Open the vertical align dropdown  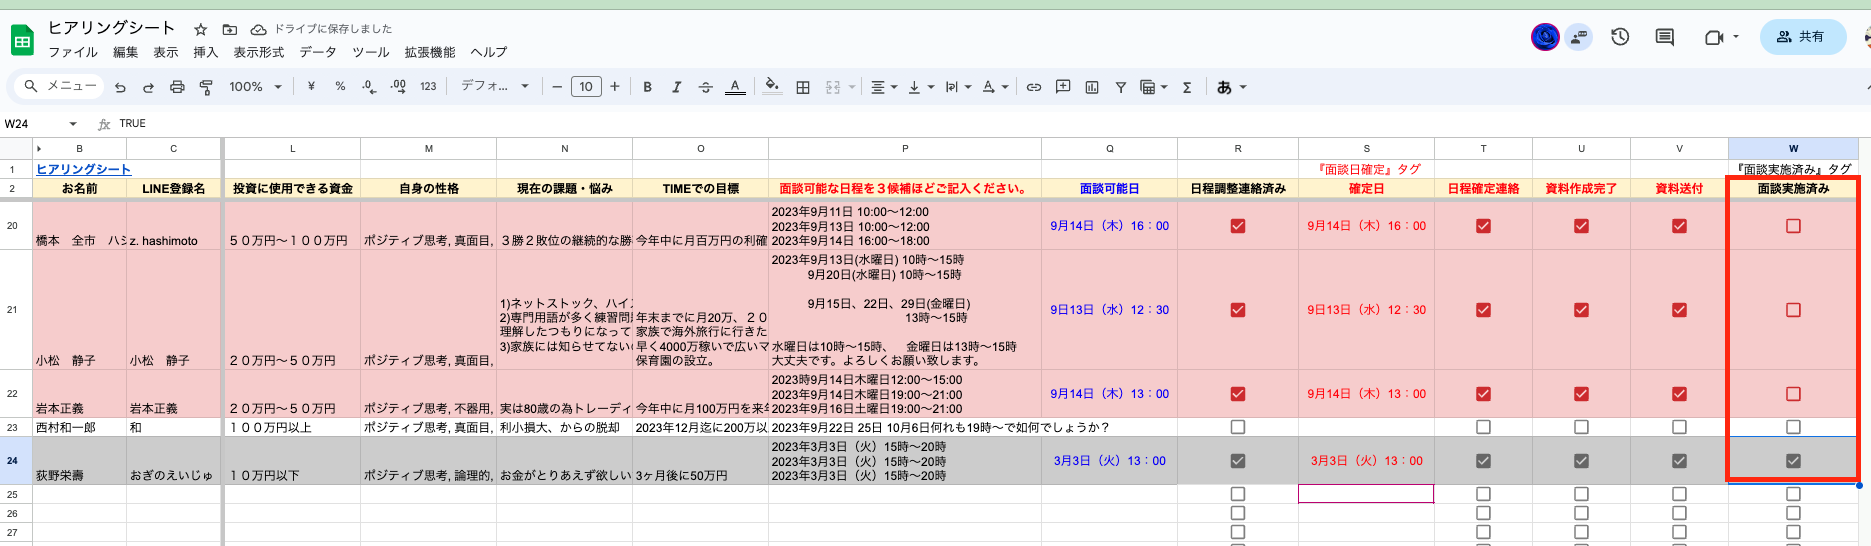tap(921, 87)
